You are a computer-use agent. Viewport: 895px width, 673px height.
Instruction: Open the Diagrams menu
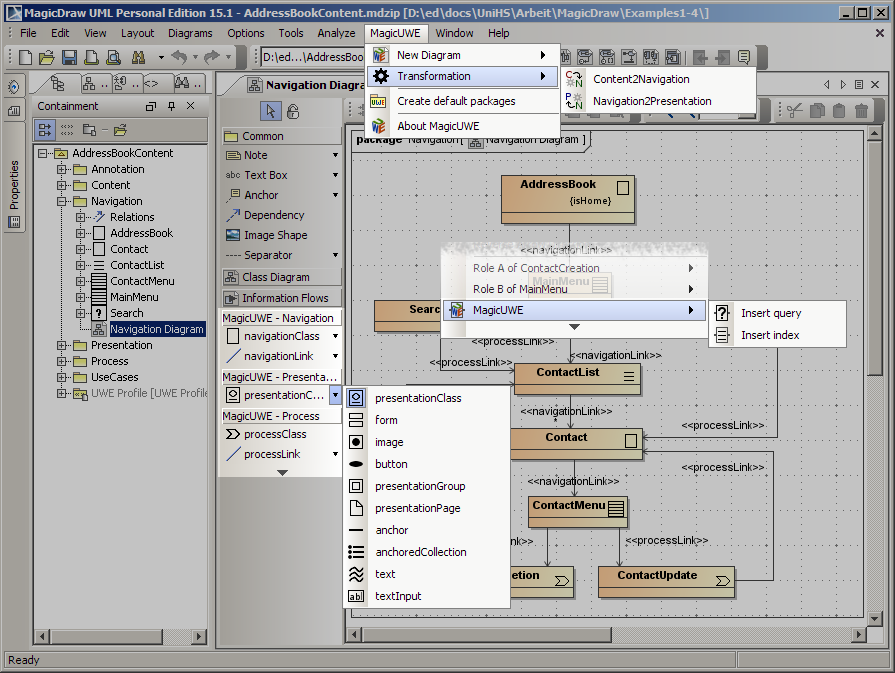coord(190,33)
